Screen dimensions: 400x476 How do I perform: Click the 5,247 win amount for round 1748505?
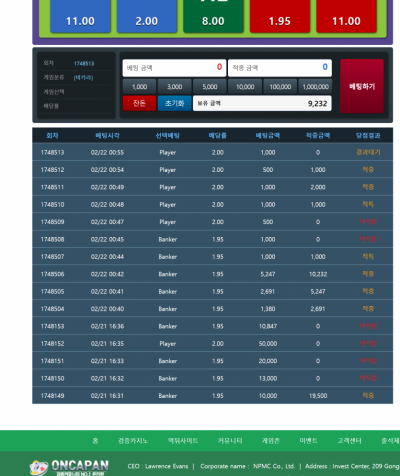pos(318,291)
